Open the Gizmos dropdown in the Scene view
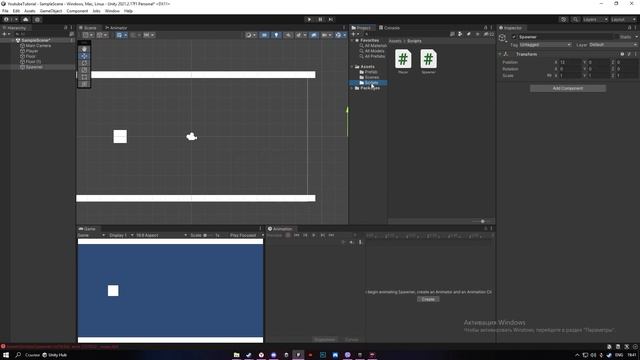 pyautogui.click(x=340, y=35)
